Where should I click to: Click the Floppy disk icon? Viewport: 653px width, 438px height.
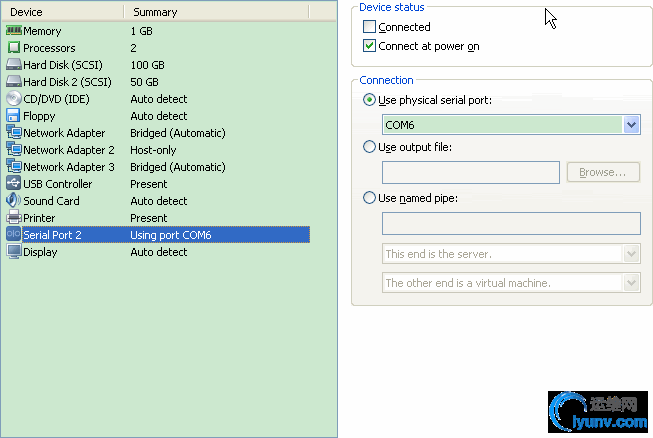pos(14,116)
